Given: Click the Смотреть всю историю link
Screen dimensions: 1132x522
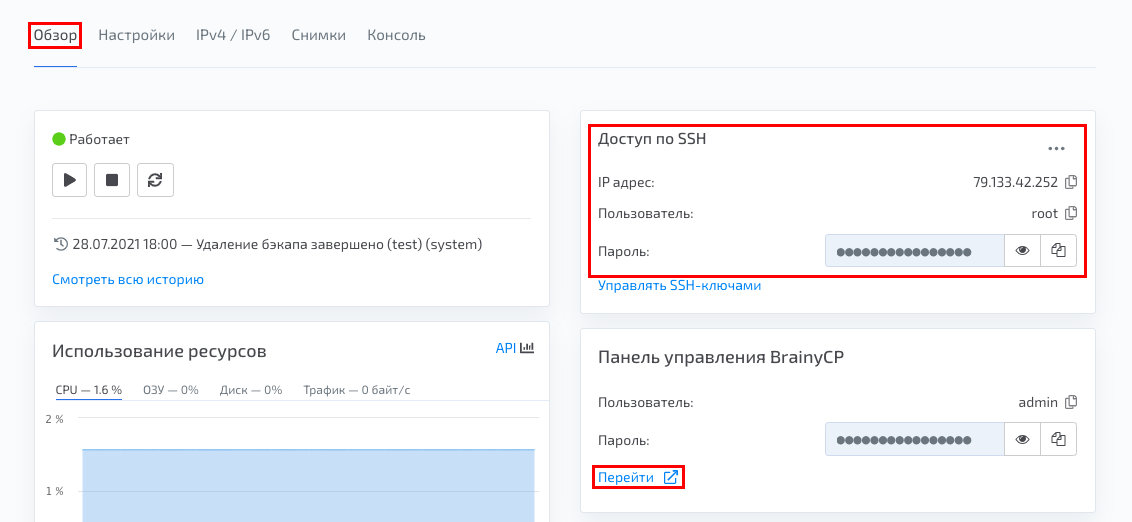Looking at the screenshot, I should point(128,279).
